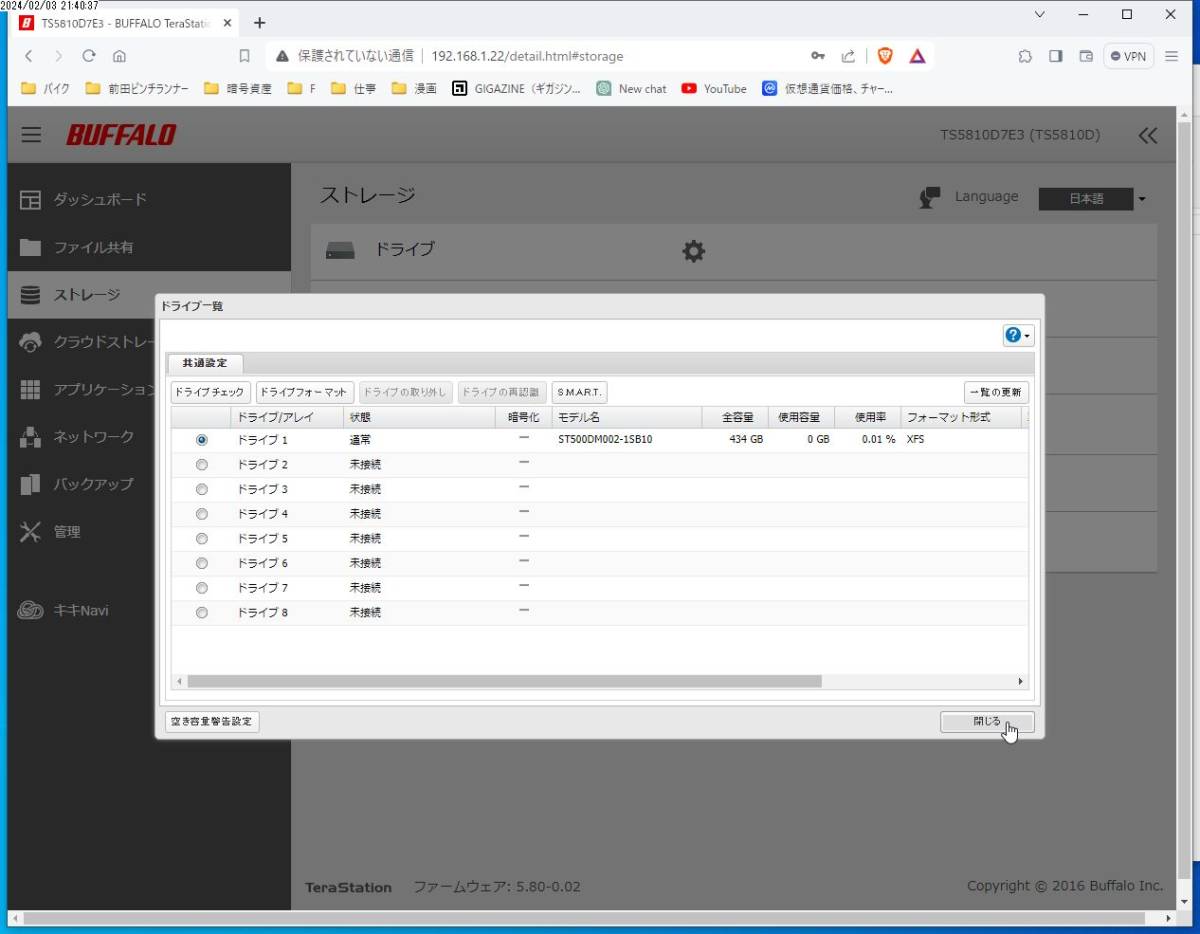1200x934 pixels.
Task: Sort by モデル名 column header
Action: (x=626, y=417)
